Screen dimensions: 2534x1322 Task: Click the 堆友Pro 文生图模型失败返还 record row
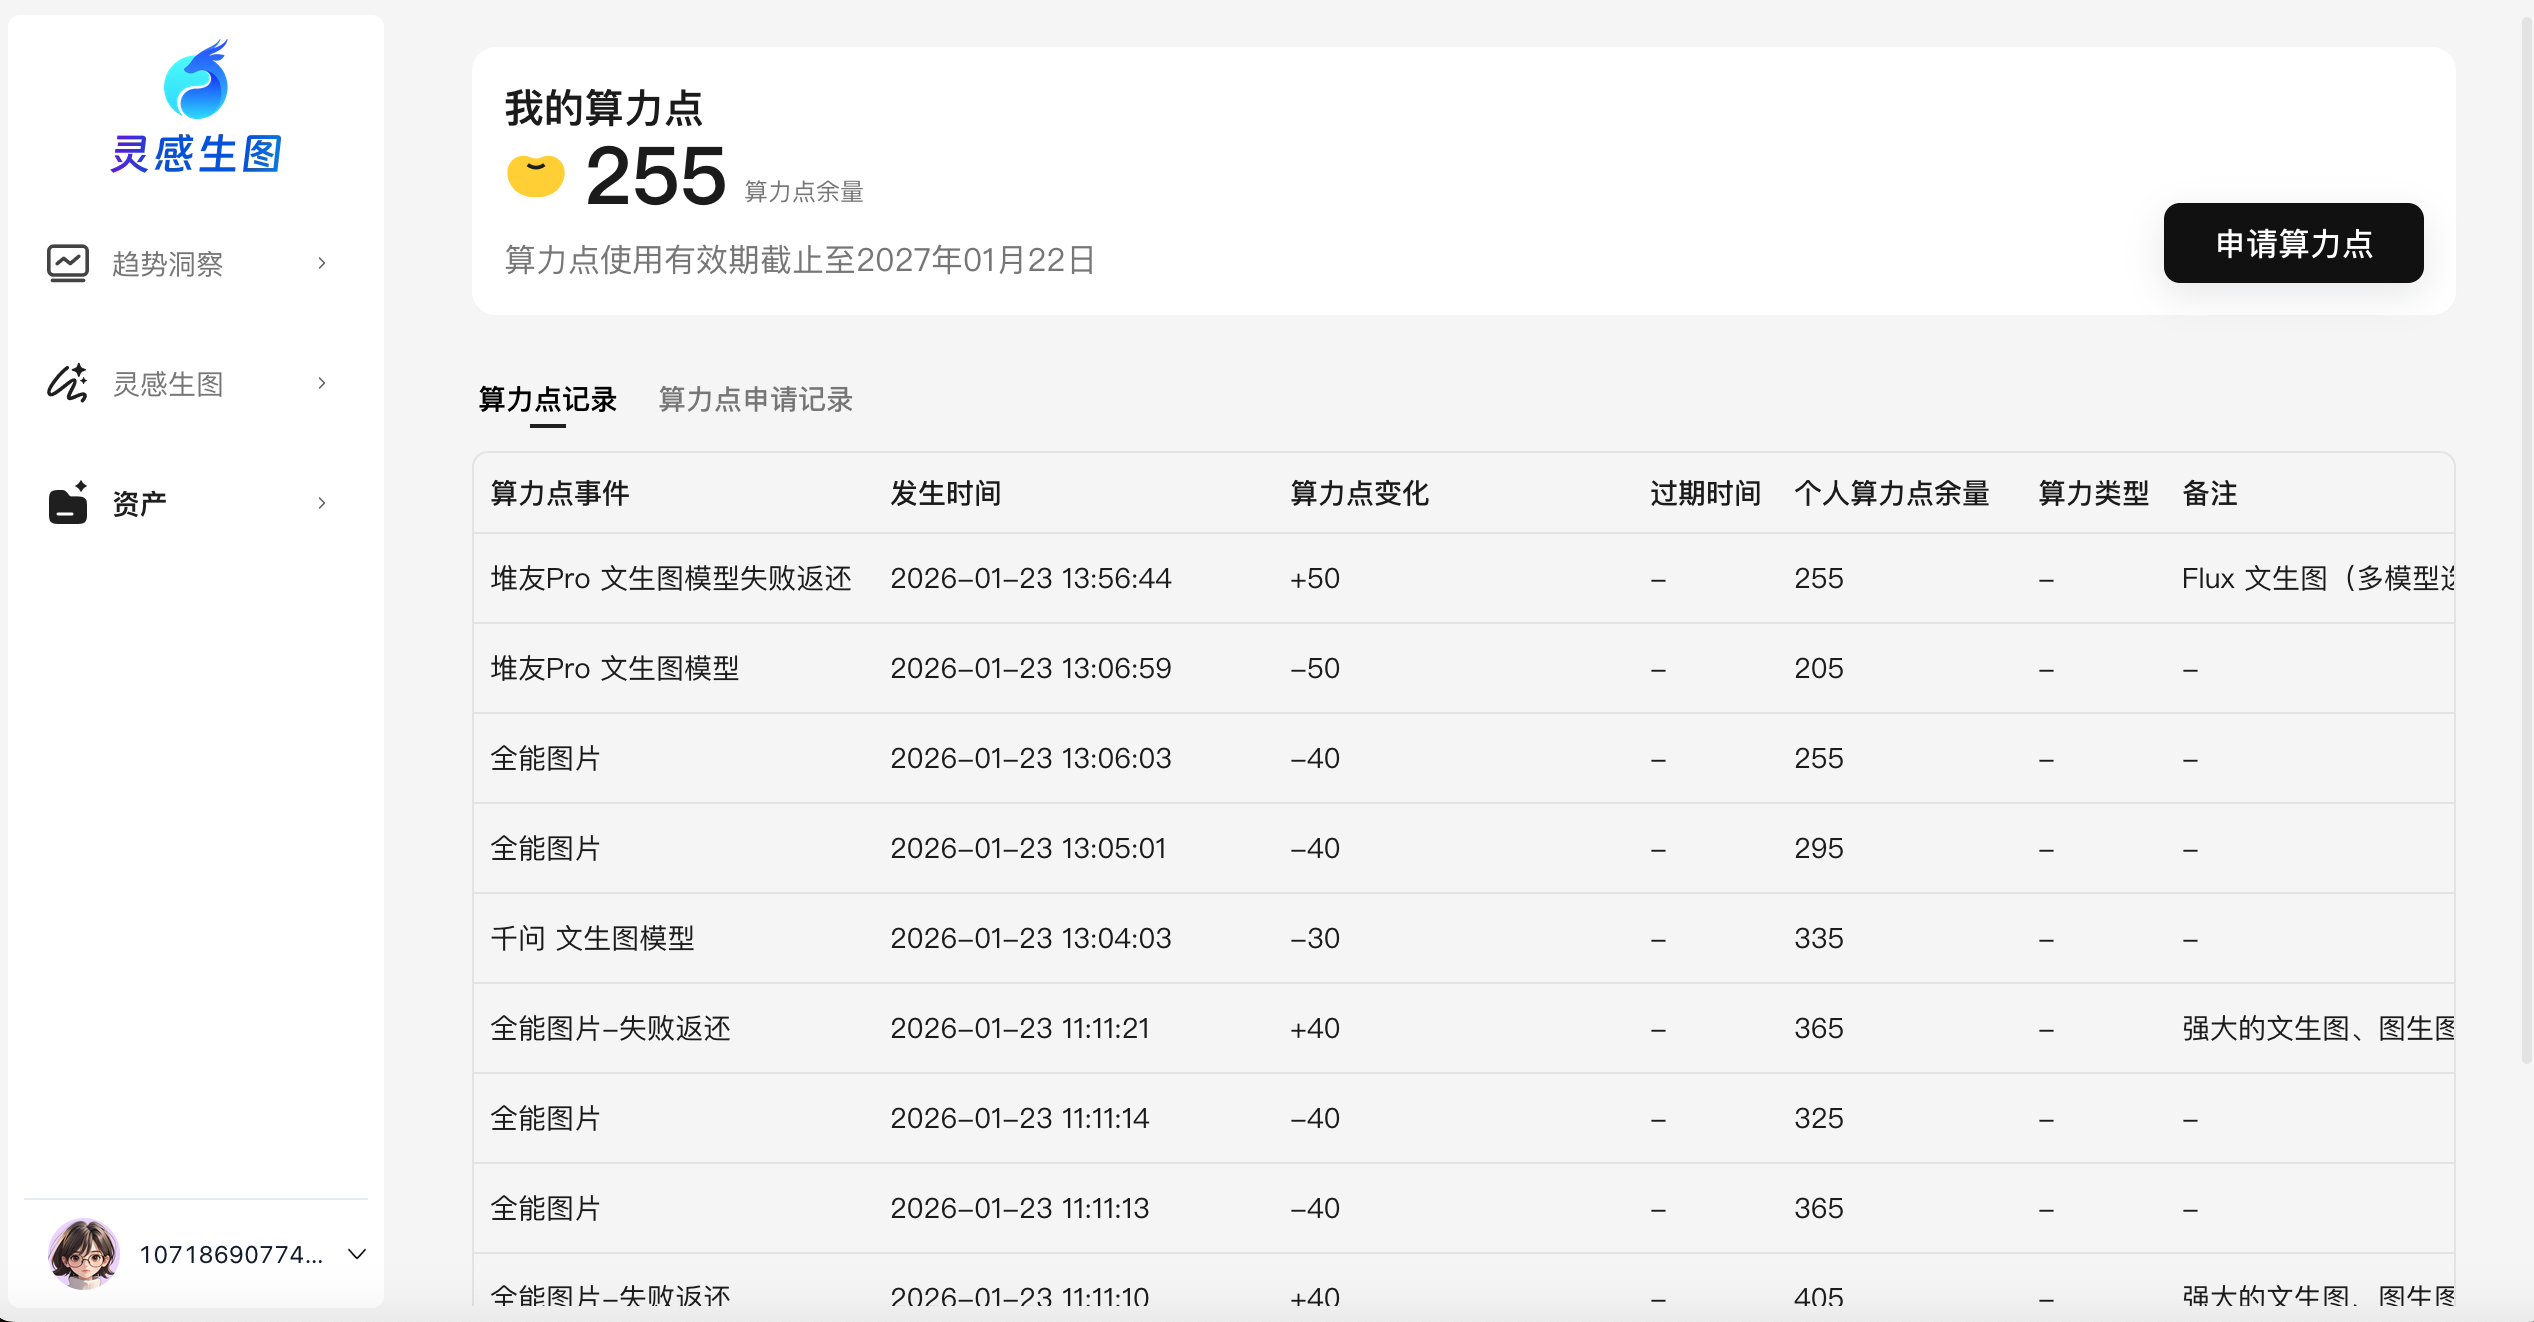click(x=670, y=578)
